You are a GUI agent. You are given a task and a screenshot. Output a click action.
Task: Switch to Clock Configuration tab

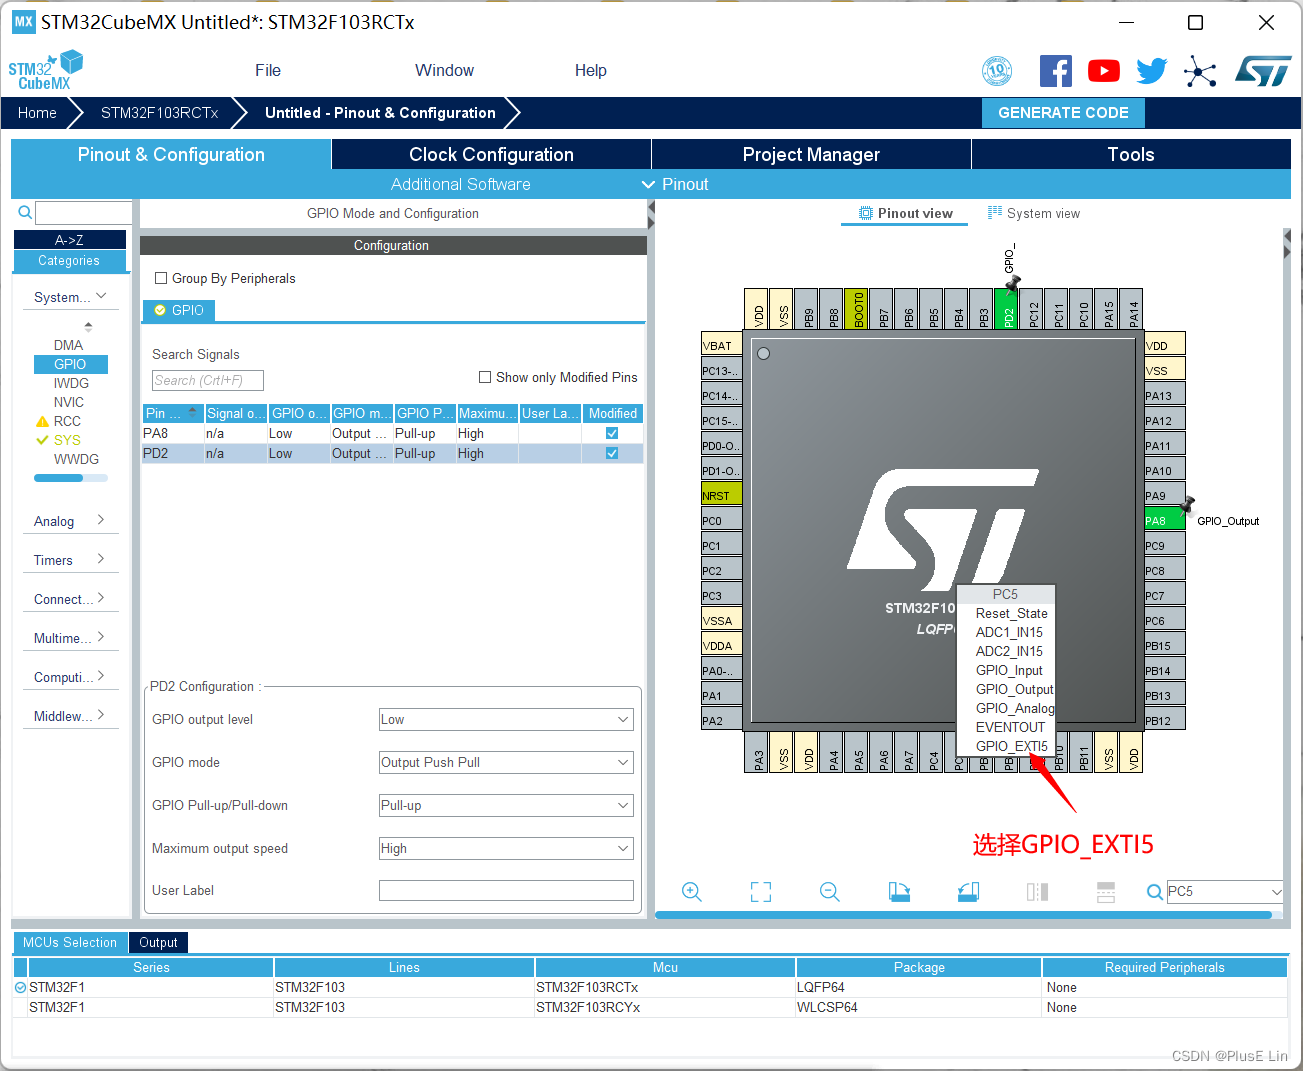pos(491,154)
